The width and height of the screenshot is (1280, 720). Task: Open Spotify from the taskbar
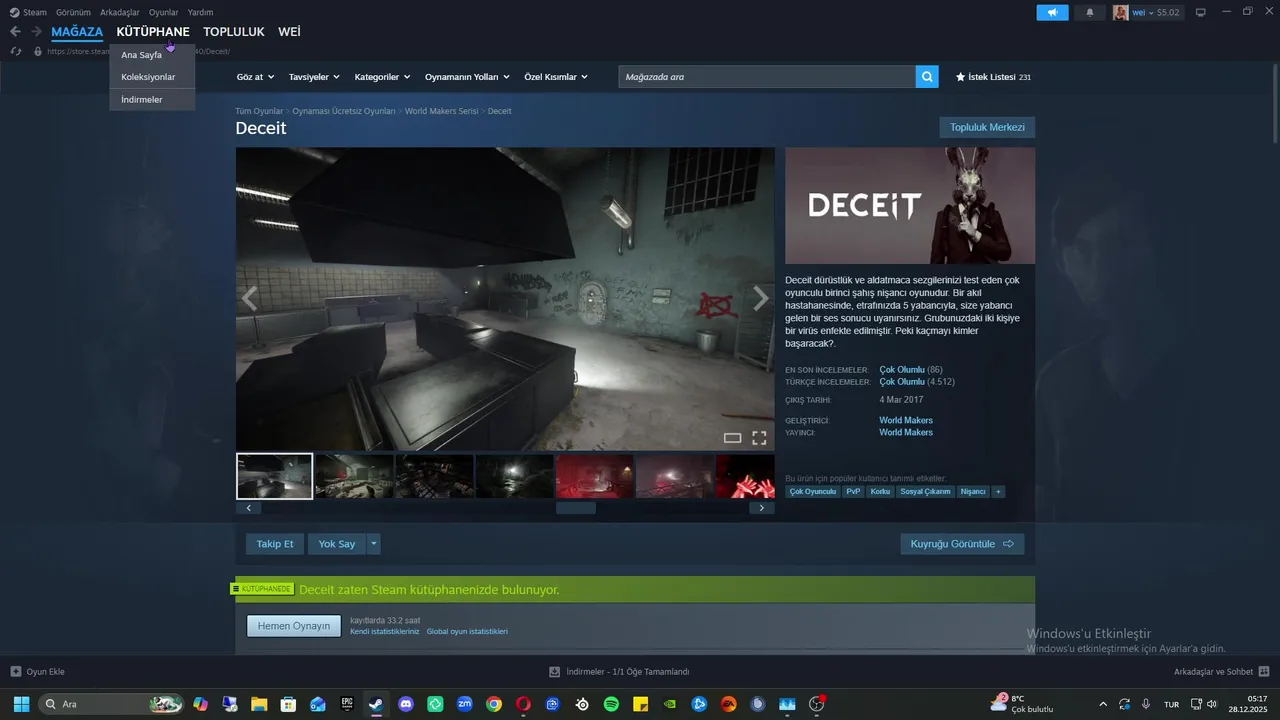(x=611, y=704)
